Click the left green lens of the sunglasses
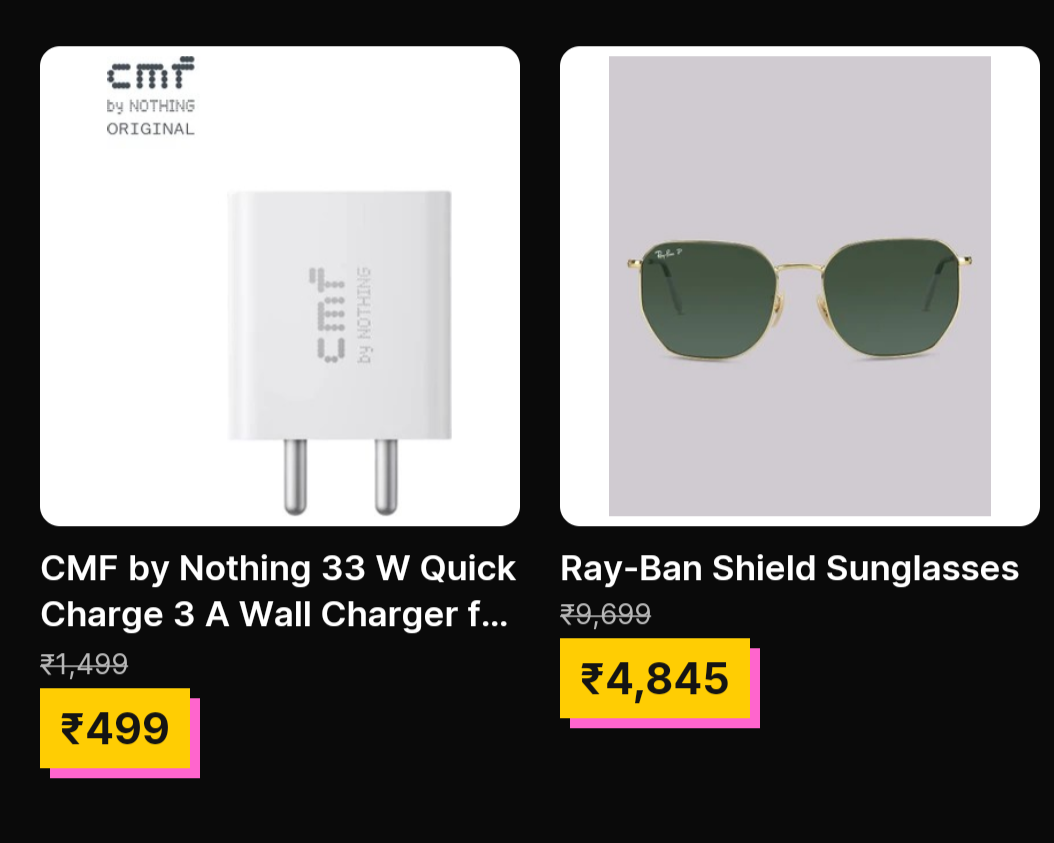The width and height of the screenshot is (1054, 843). tap(712, 297)
